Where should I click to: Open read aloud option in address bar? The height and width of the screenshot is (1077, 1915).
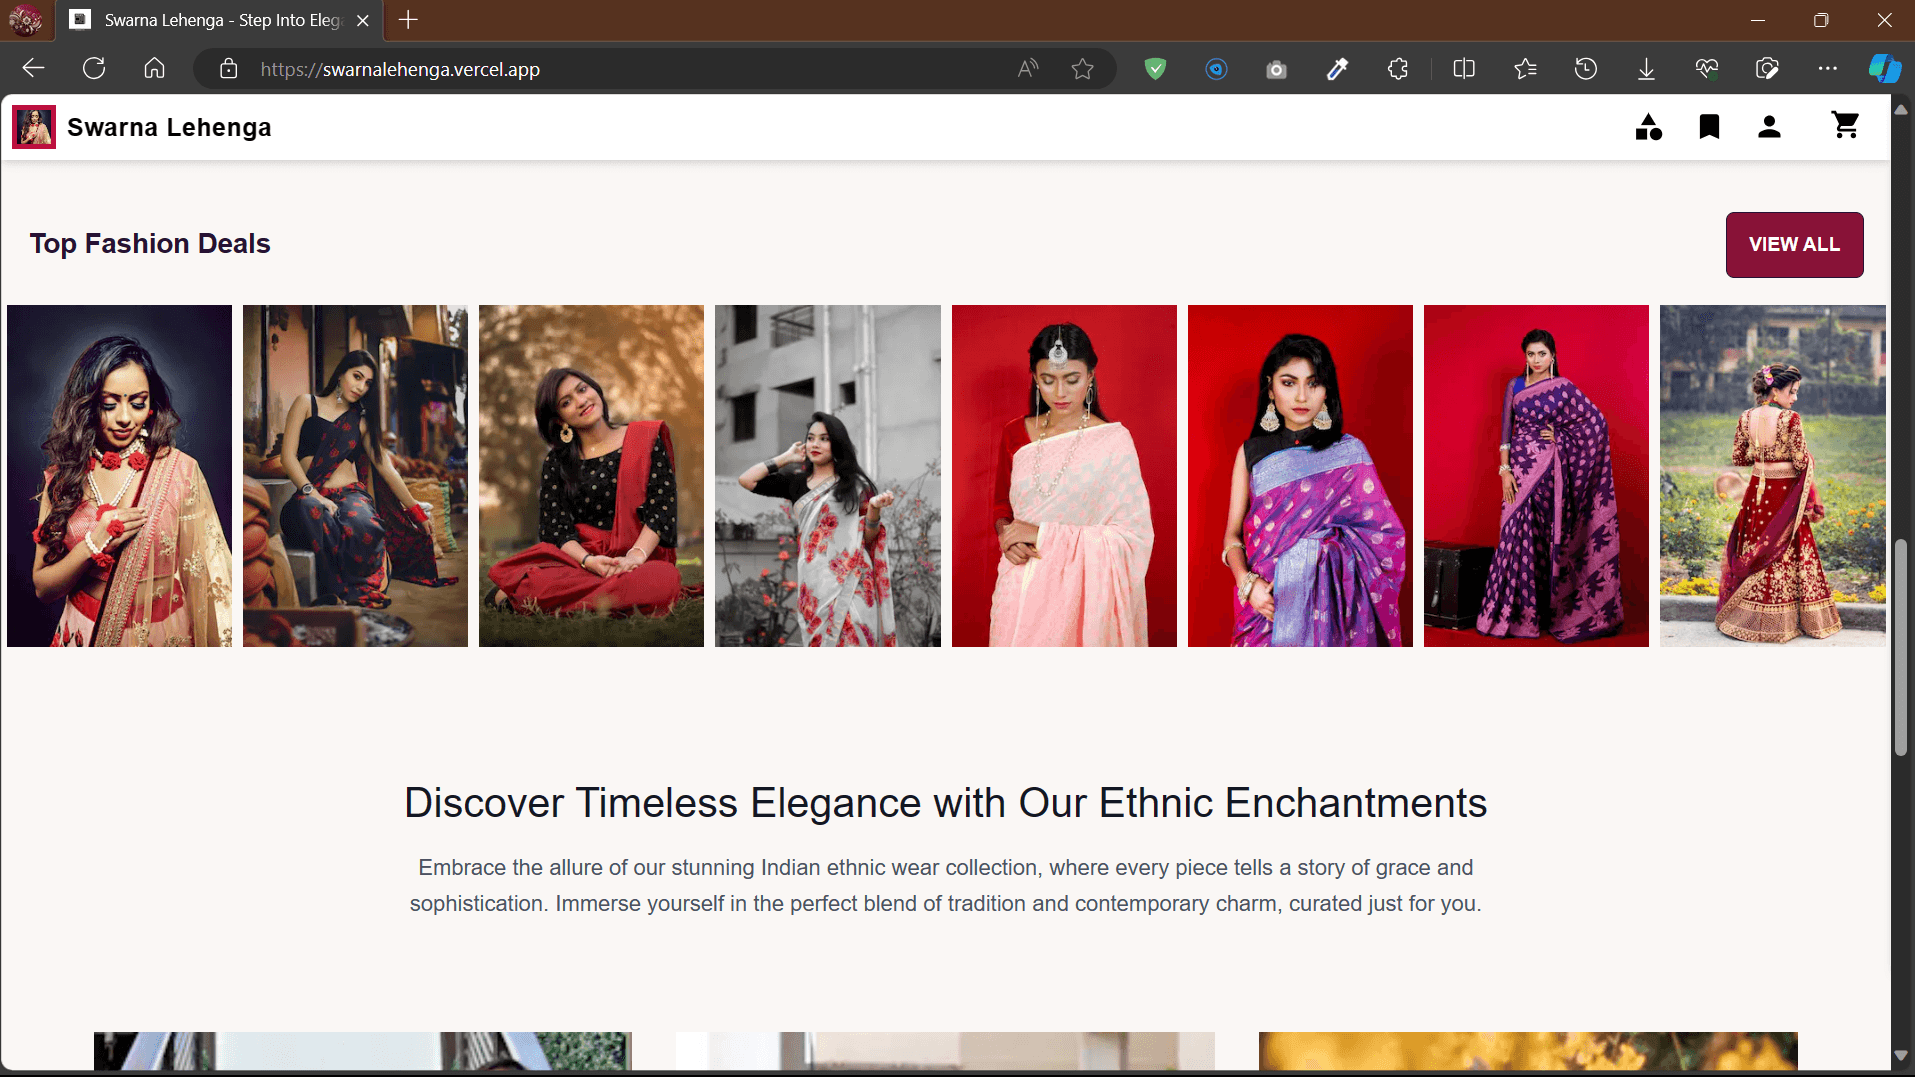pyautogui.click(x=1027, y=69)
